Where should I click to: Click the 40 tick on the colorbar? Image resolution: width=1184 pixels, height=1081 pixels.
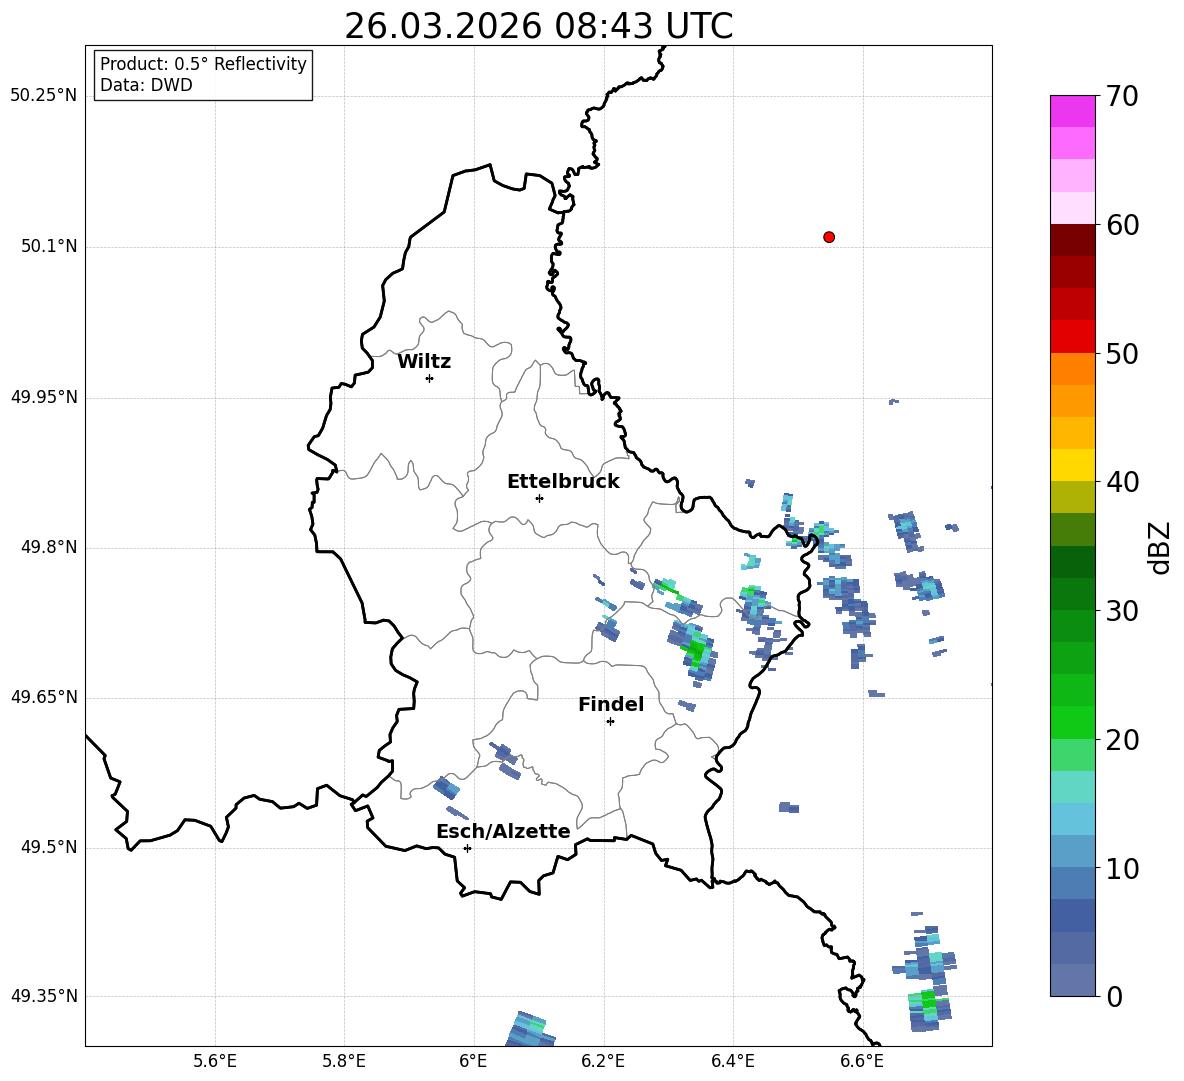click(x=1122, y=482)
